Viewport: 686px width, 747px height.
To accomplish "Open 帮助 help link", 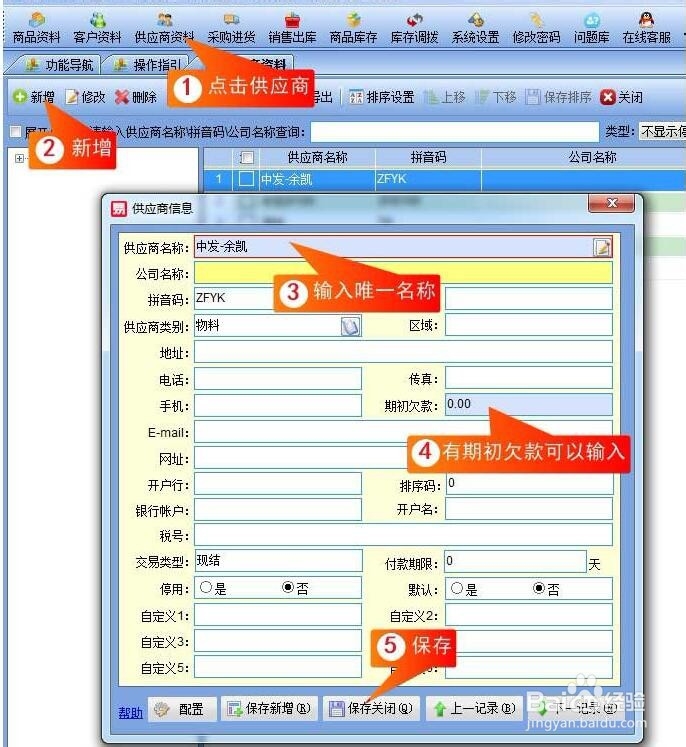I will point(131,713).
